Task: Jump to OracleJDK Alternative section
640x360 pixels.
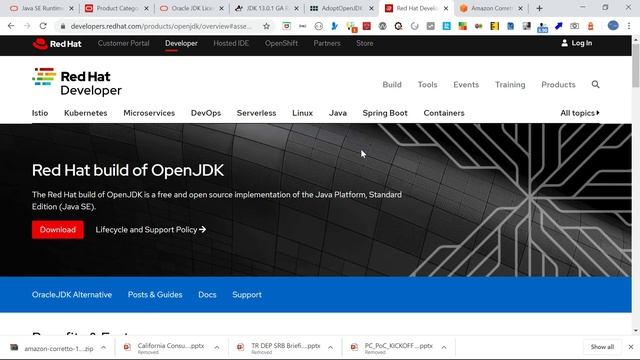Action: [x=72, y=295]
